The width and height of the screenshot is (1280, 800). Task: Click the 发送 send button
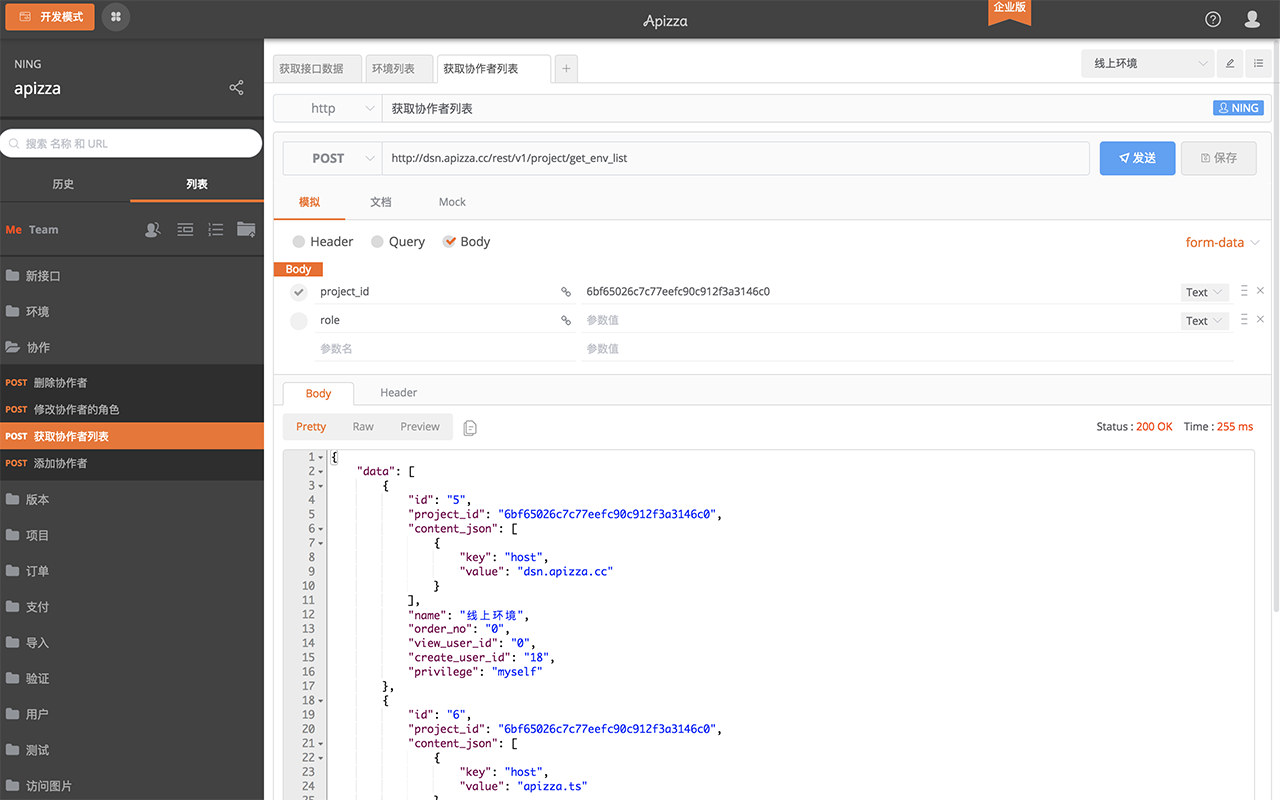pyautogui.click(x=1137, y=158)
